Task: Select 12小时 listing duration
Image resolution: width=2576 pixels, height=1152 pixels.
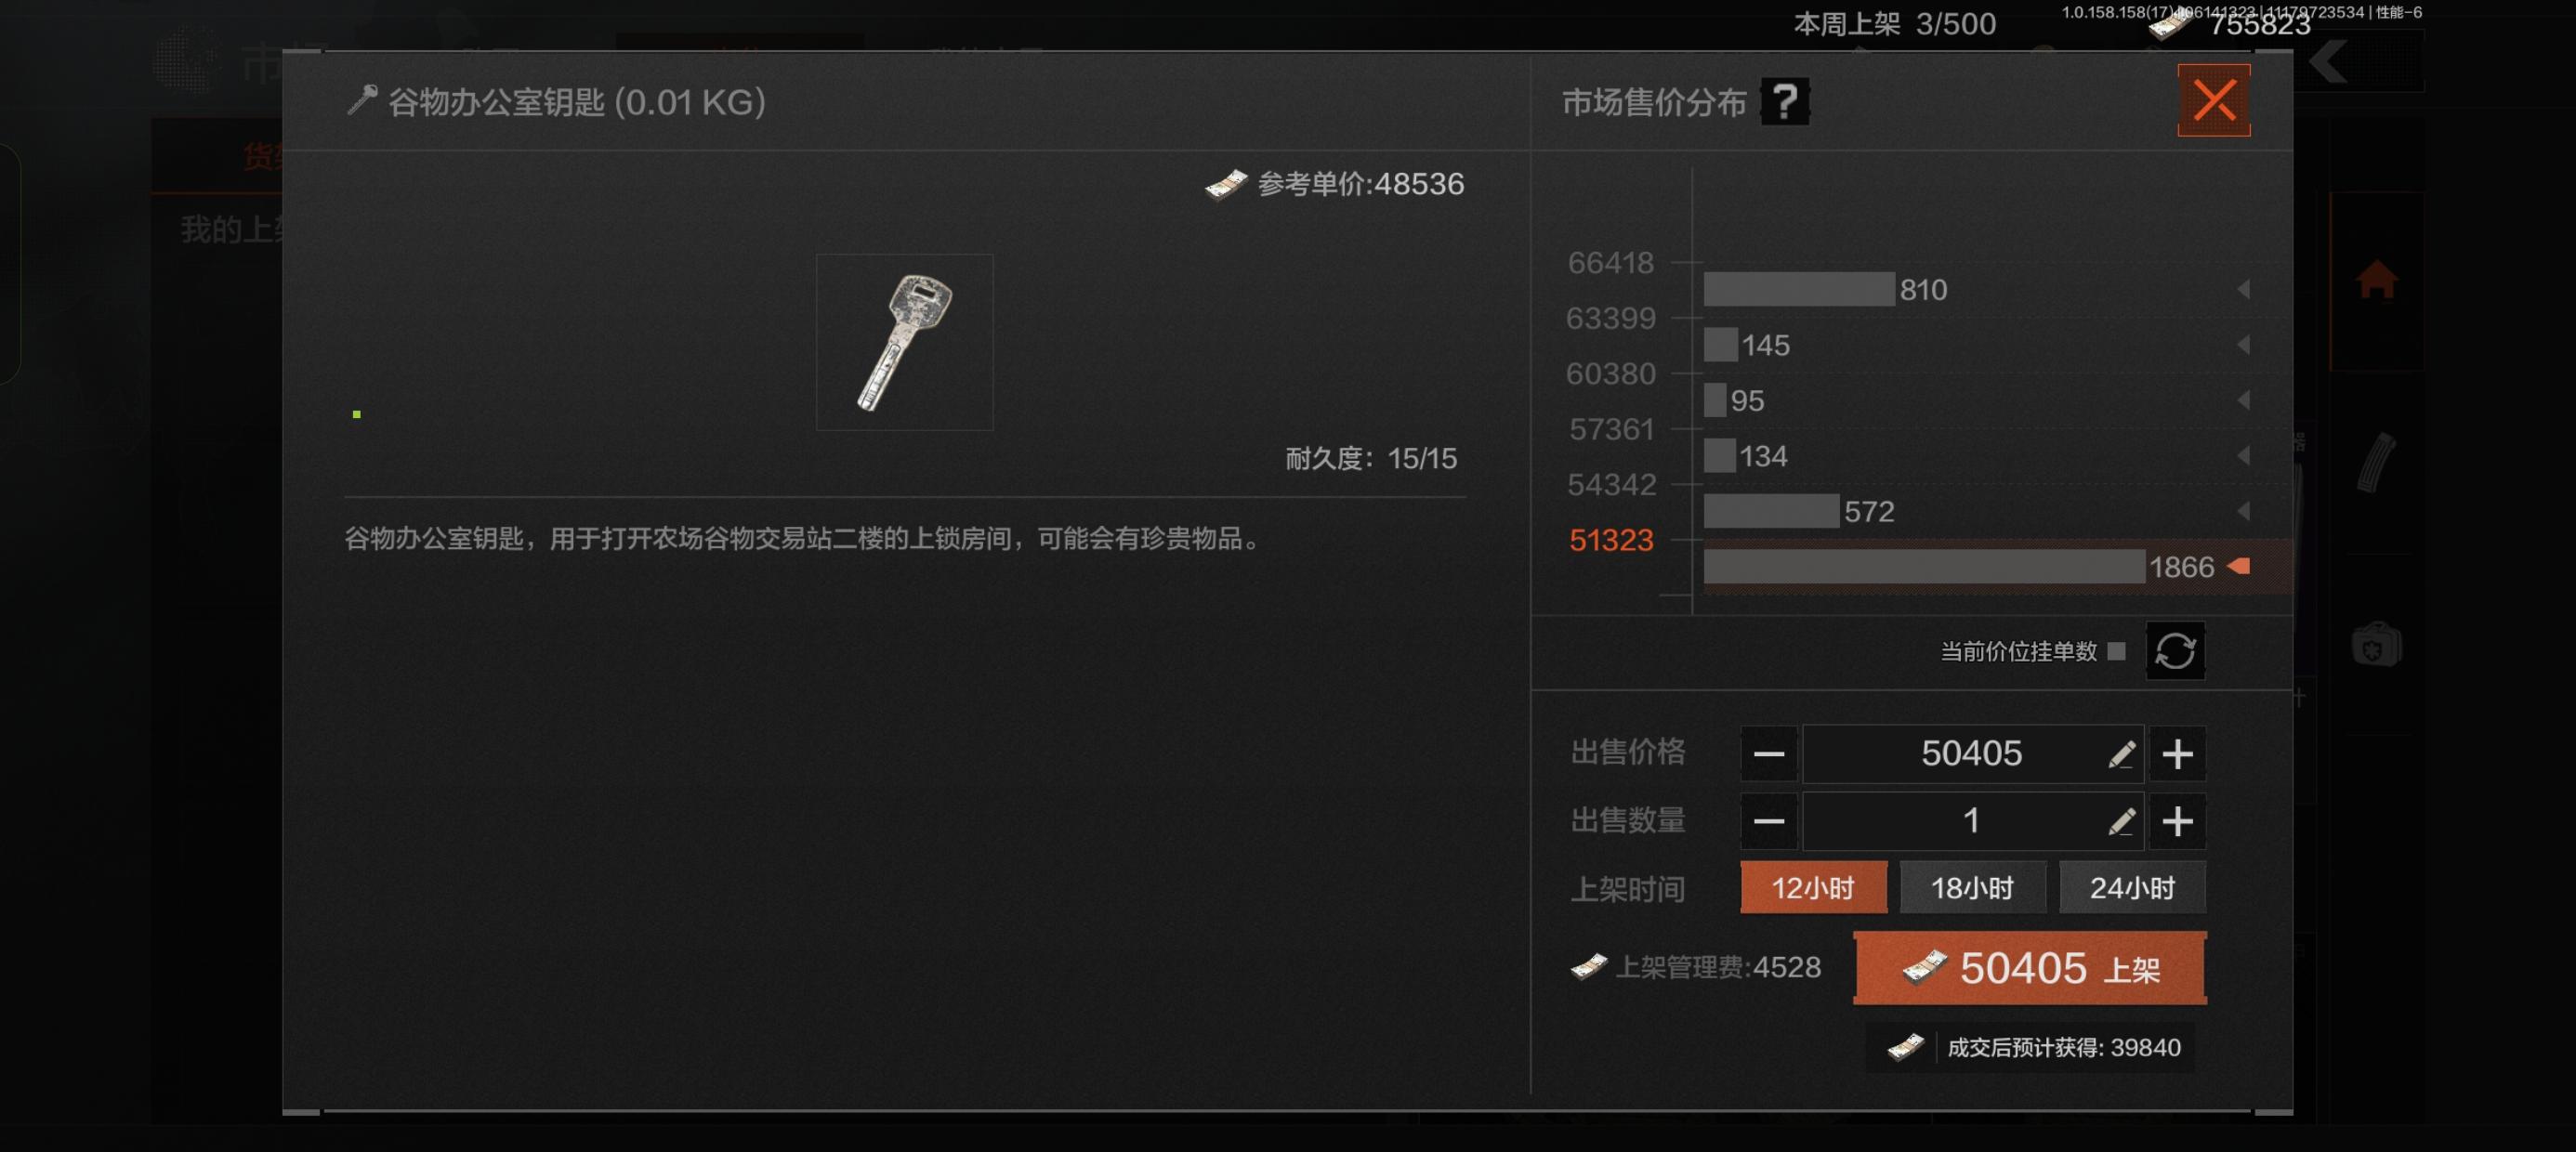Action: click(1813, 887)
